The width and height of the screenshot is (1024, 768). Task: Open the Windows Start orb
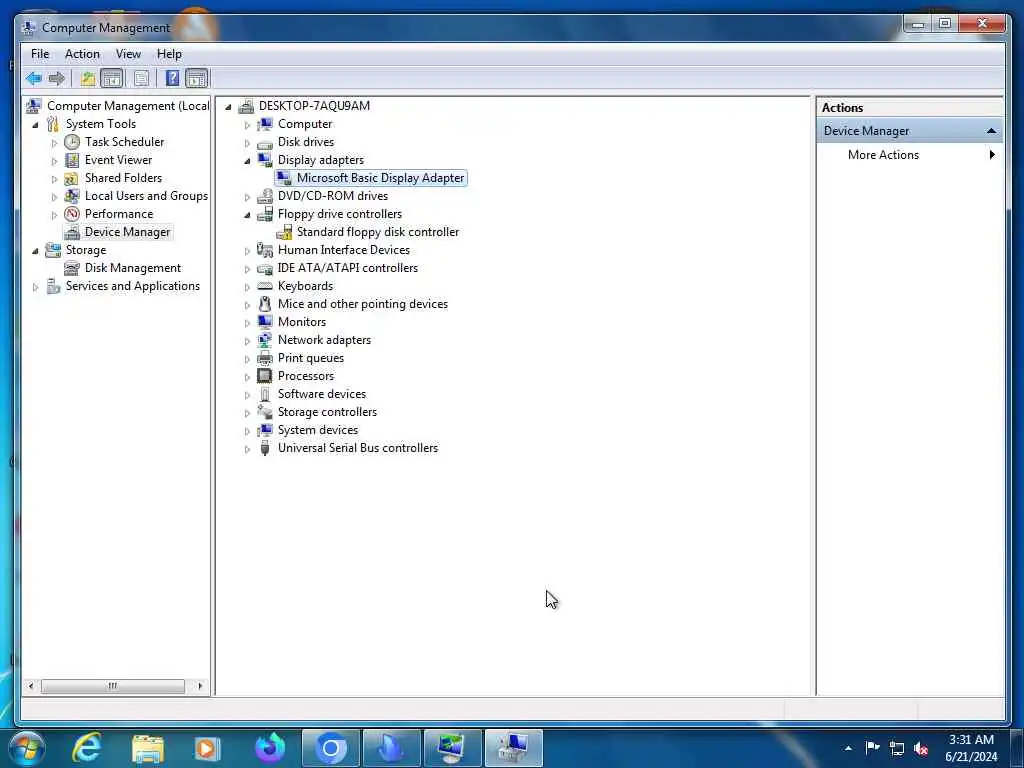click(x=26, y=748)
